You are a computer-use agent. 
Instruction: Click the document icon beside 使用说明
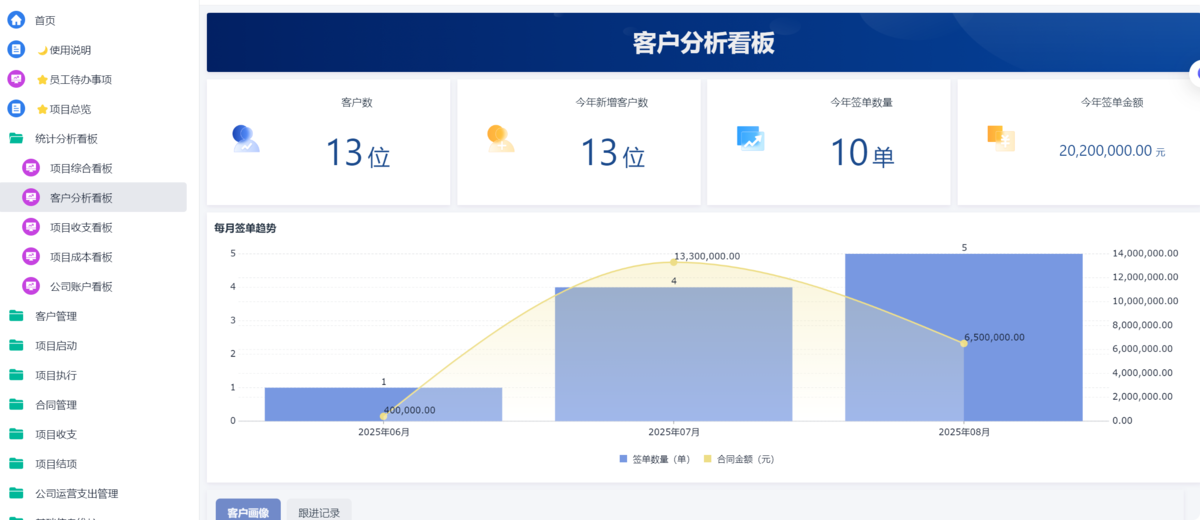(x=16, y=50)
